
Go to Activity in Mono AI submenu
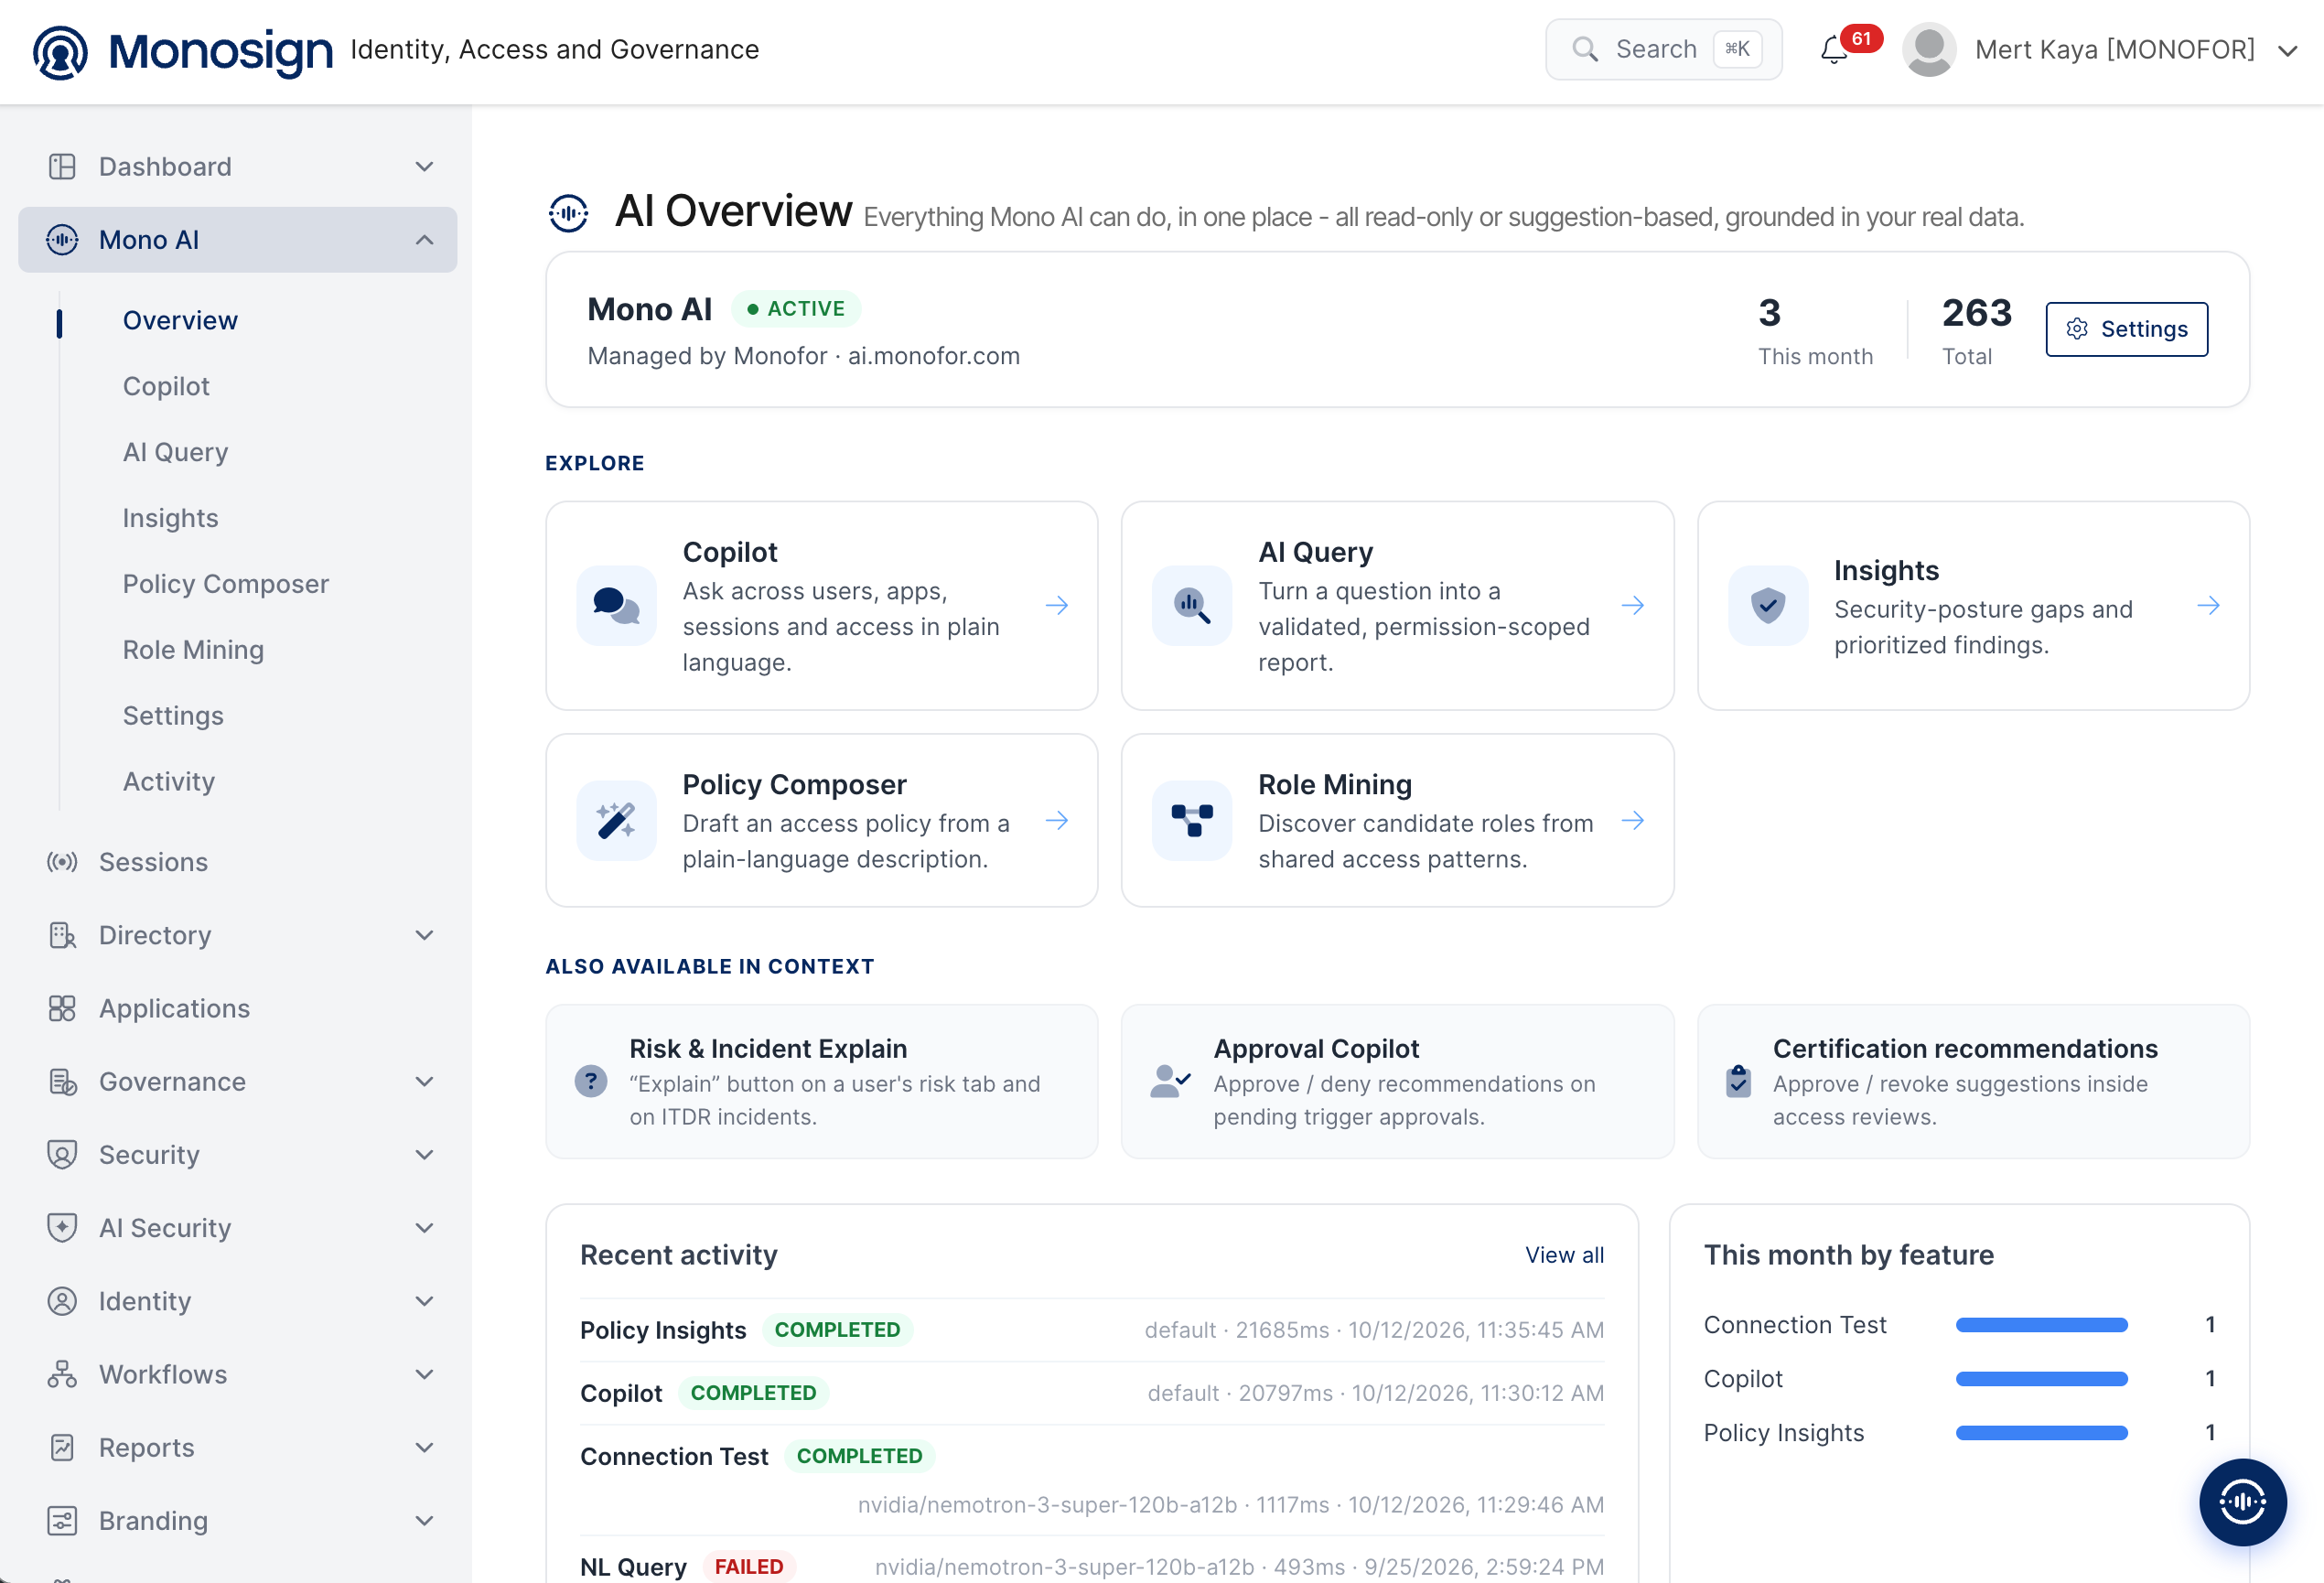(168, 782)
